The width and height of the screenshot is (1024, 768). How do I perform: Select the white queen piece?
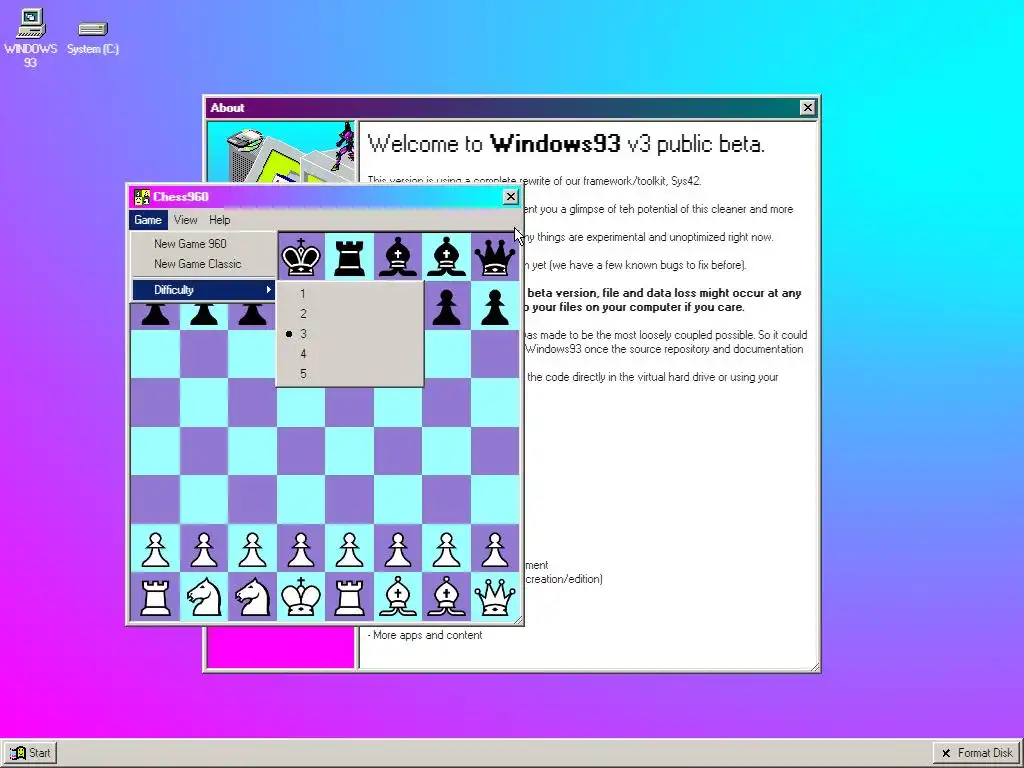[494, 597]
